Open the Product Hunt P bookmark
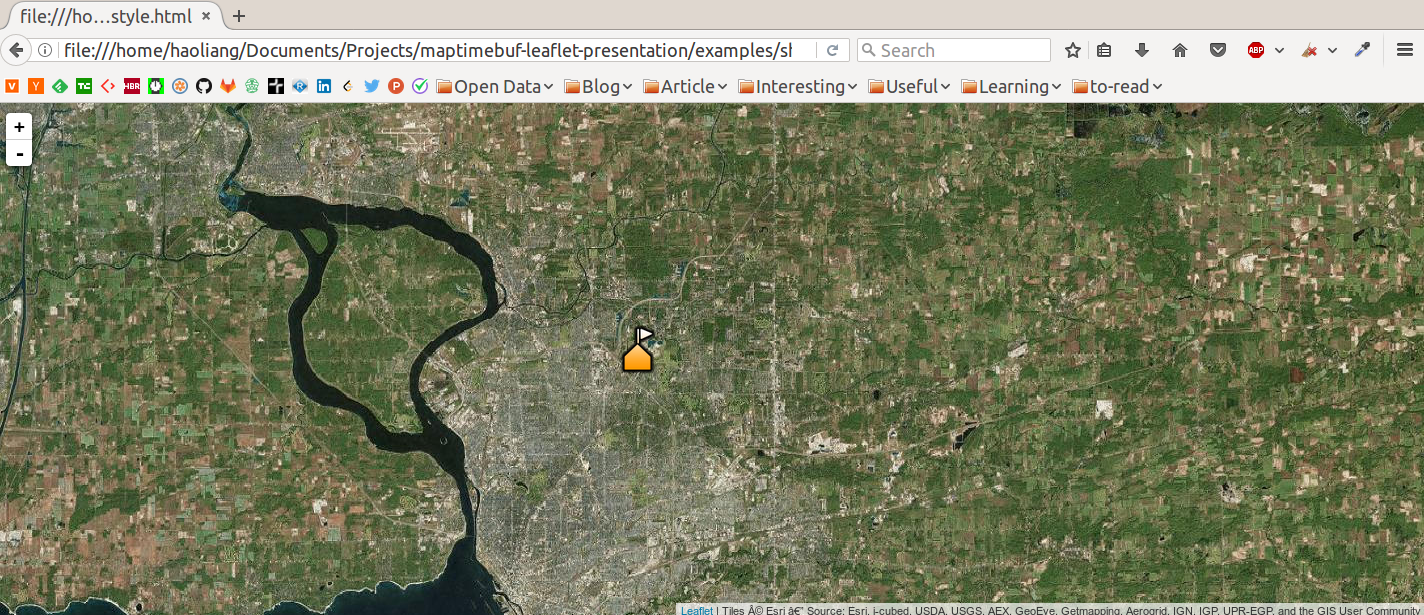The width and height of the screenshot is (1424, 615). [x=396, y=87]
